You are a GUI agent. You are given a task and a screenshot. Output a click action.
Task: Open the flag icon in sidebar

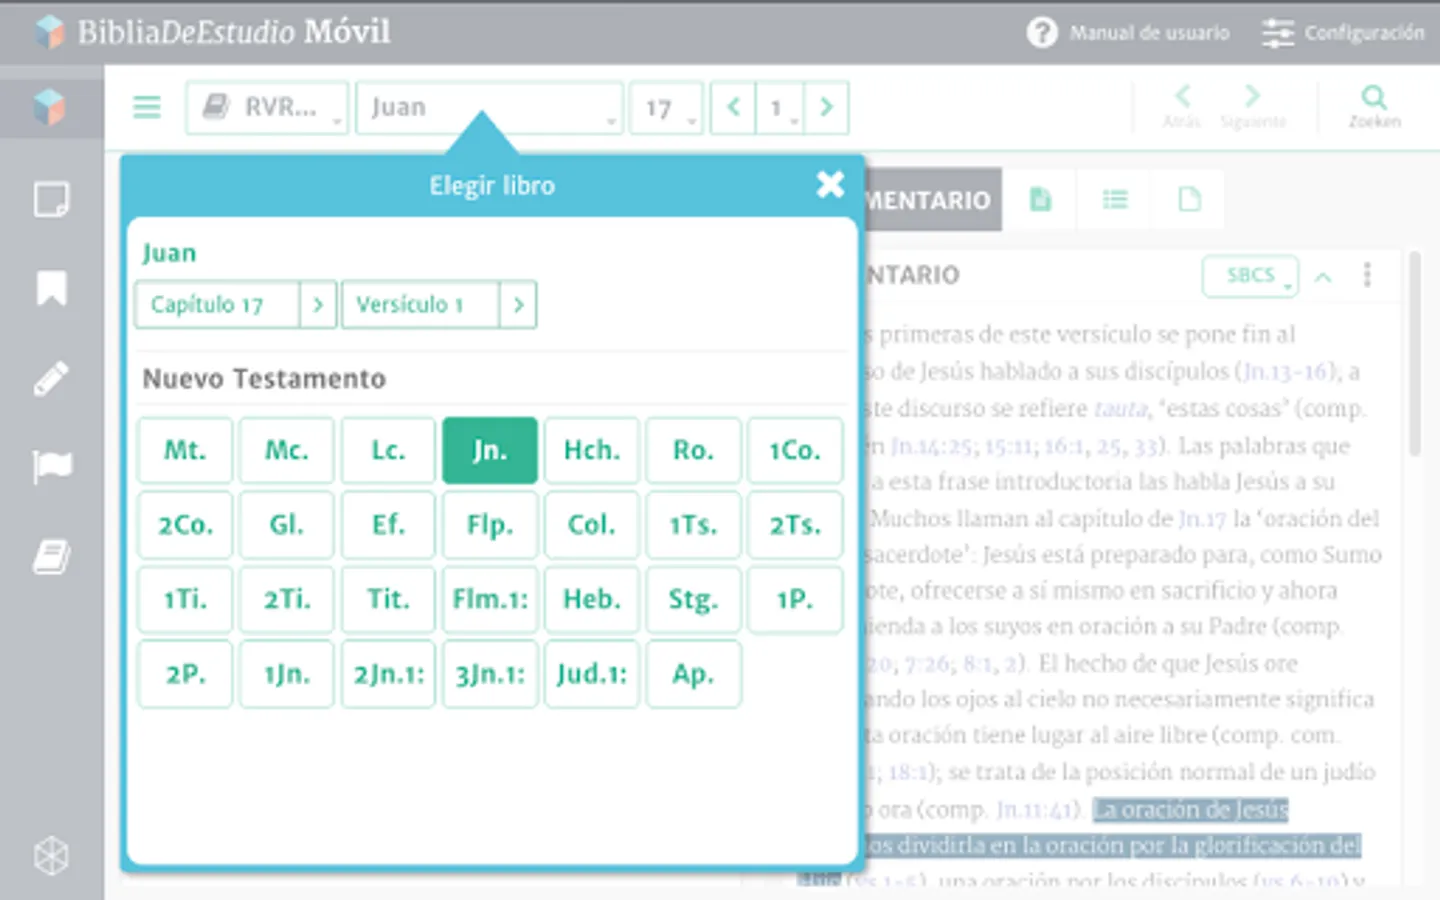[52, 466]
